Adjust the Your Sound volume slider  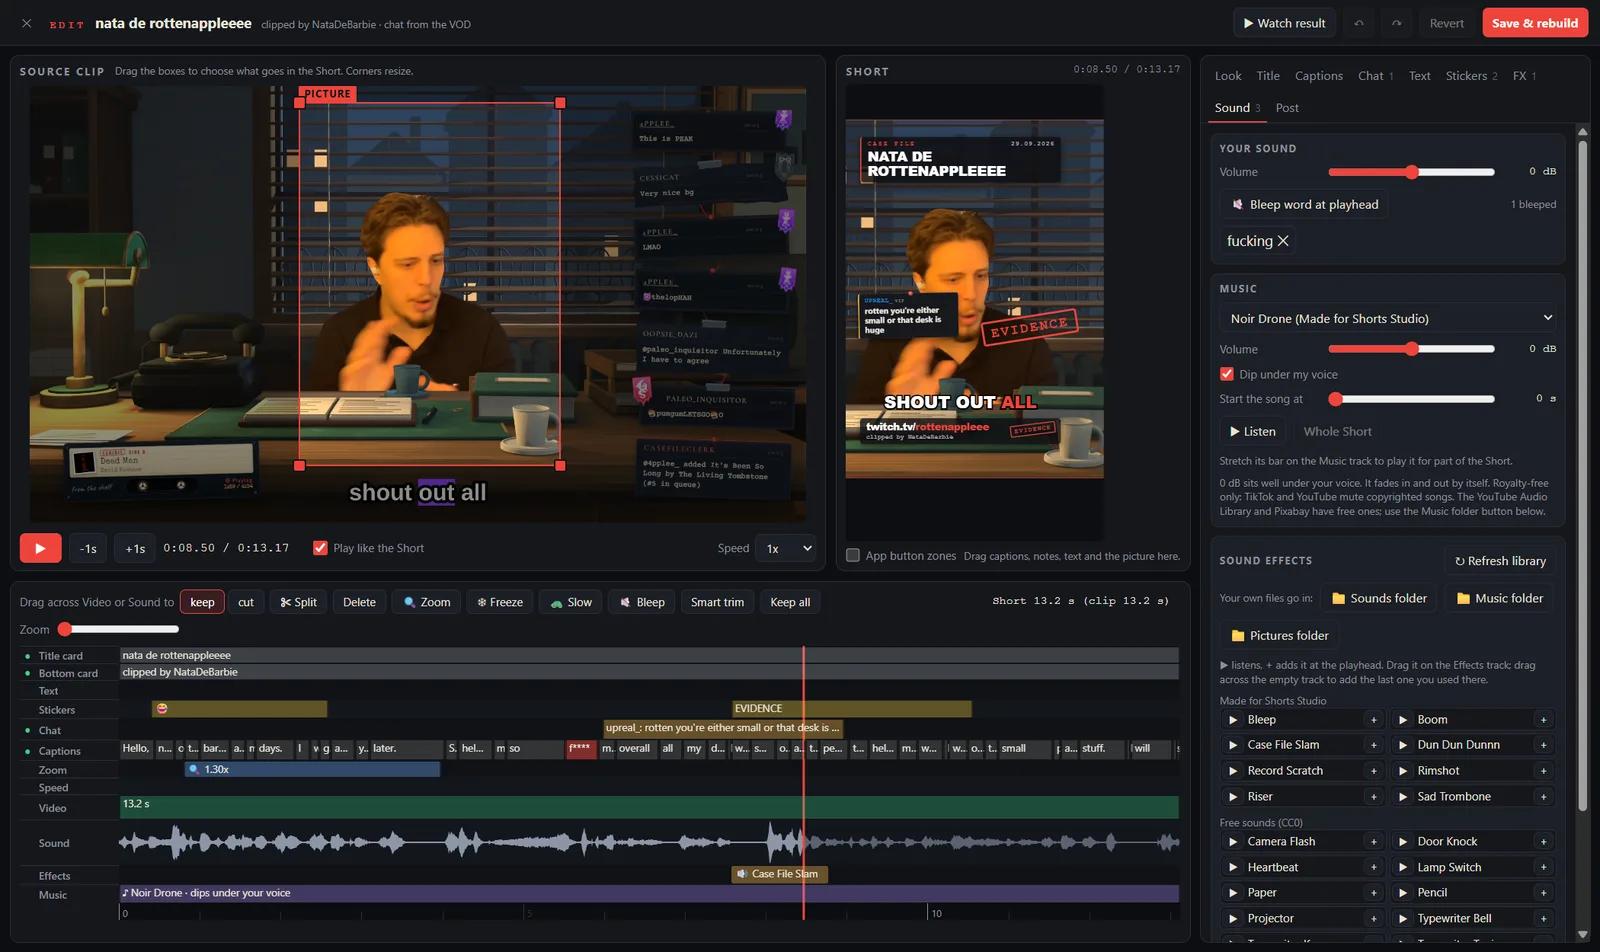(x=1411, y=172)
